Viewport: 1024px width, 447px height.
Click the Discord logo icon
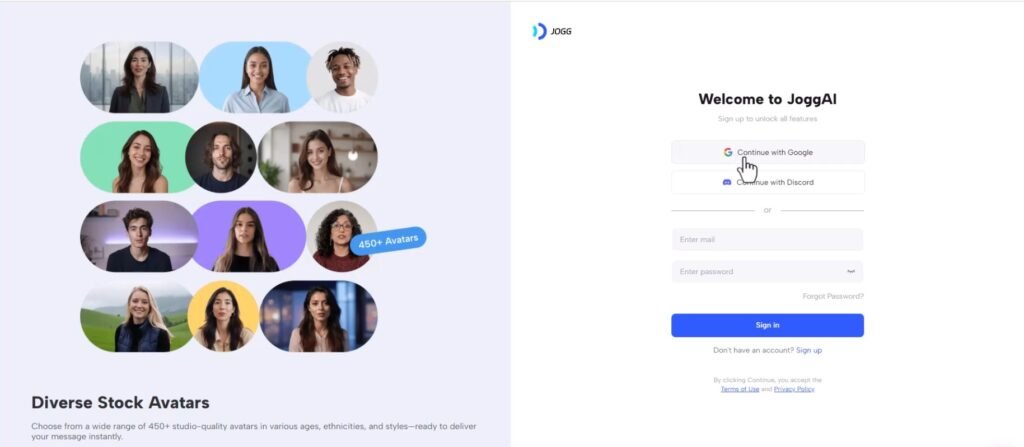tap(727, 182)
